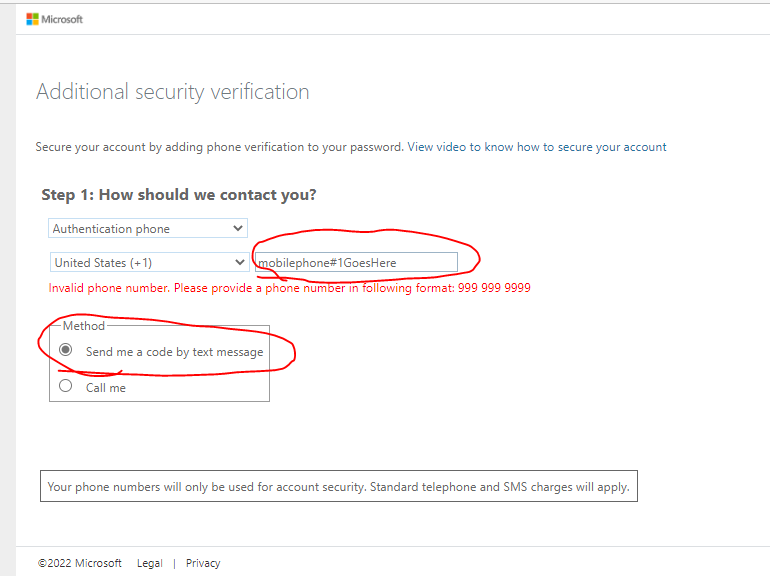Click the Microsoft wordmark in the header
This screenshot has width=770, height=576.
[62, 20]
